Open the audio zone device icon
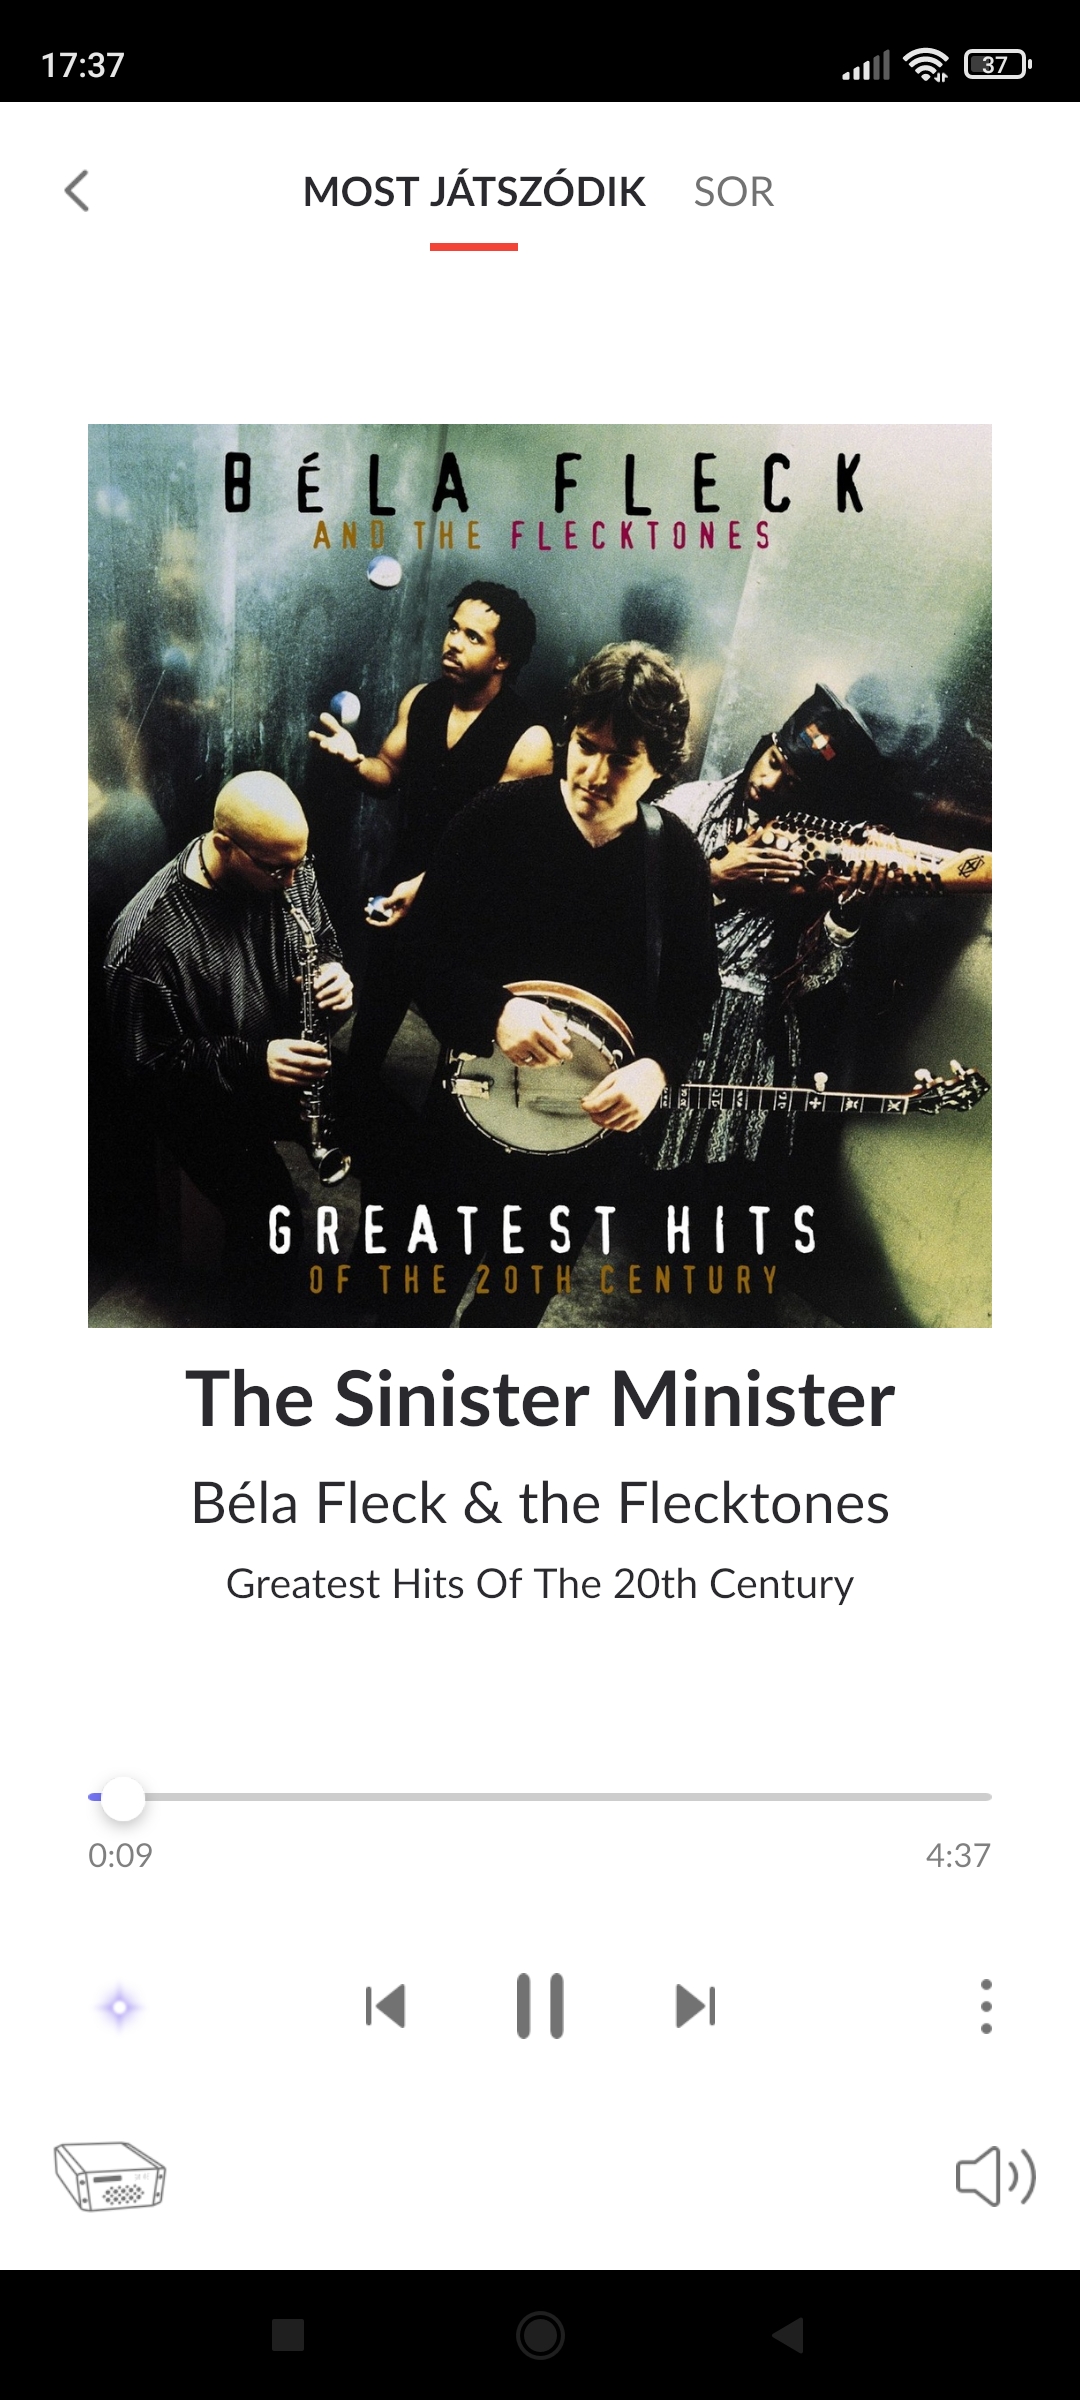The width and height of the screenshot is (1080, 2400). pos(110,2176)
